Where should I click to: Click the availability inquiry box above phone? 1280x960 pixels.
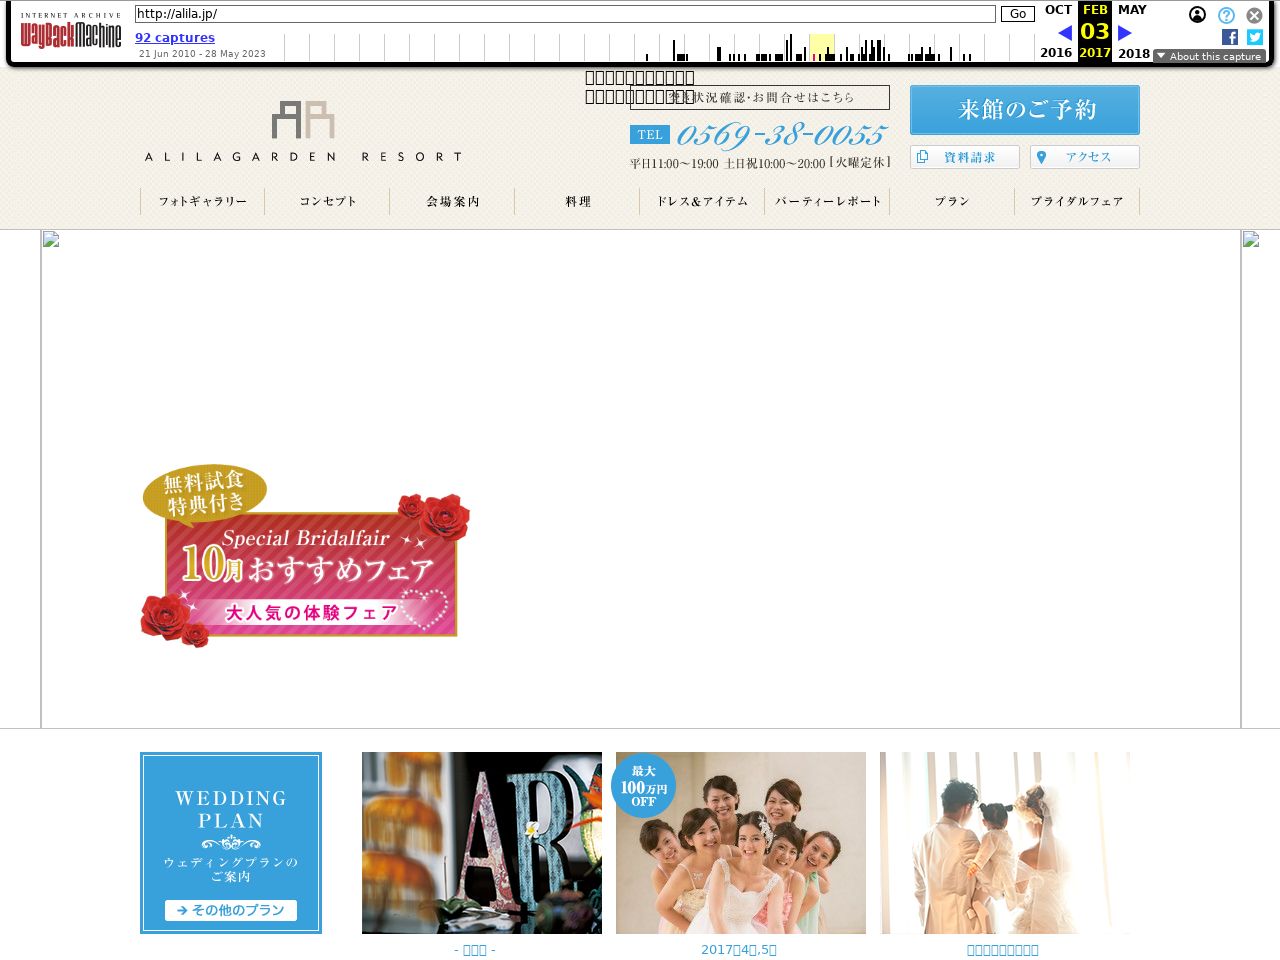pyautogui.click(x=760, y=97)
